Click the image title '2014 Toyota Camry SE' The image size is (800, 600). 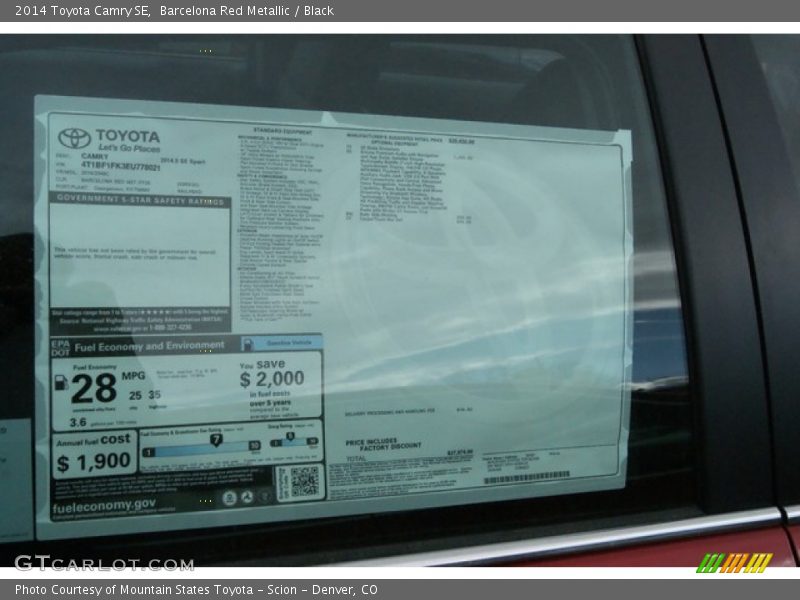(82, 11)
